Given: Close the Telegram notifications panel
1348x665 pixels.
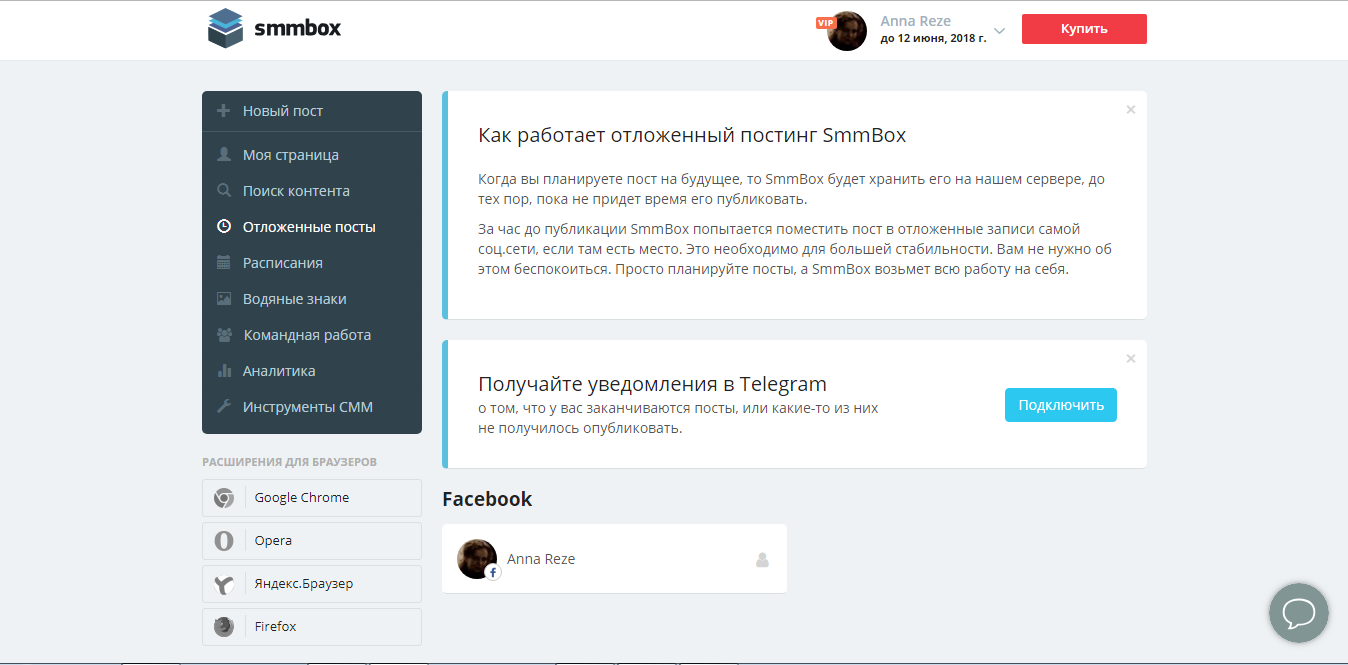Looking at the screenshot, I should pos(1131,358).
